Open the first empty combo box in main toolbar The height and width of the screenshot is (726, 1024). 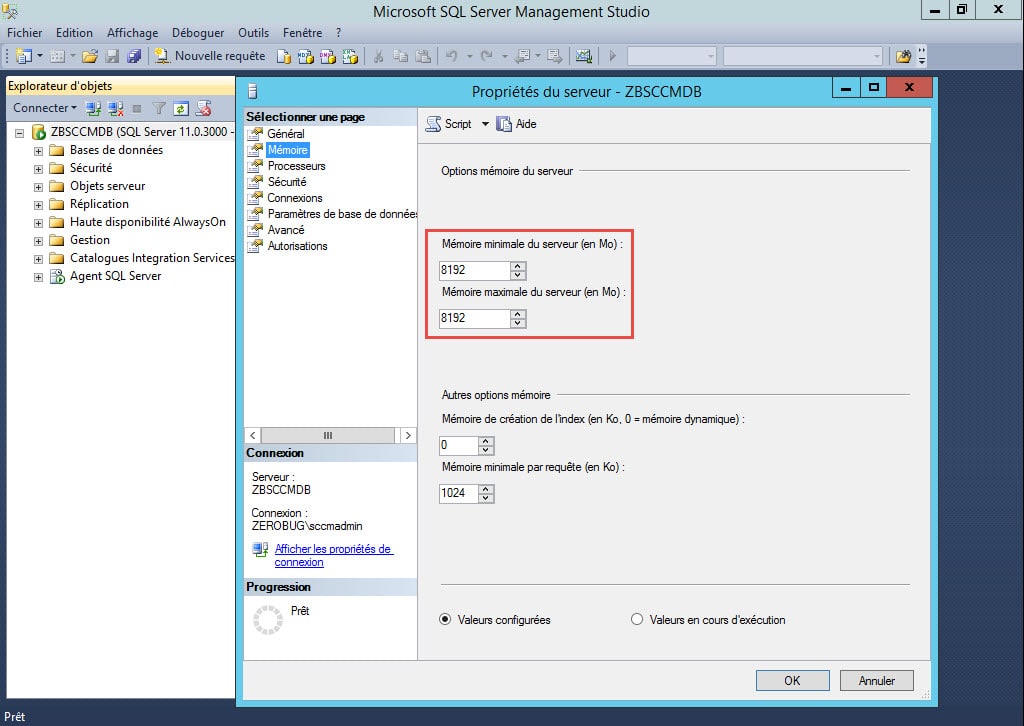point(671,57)
